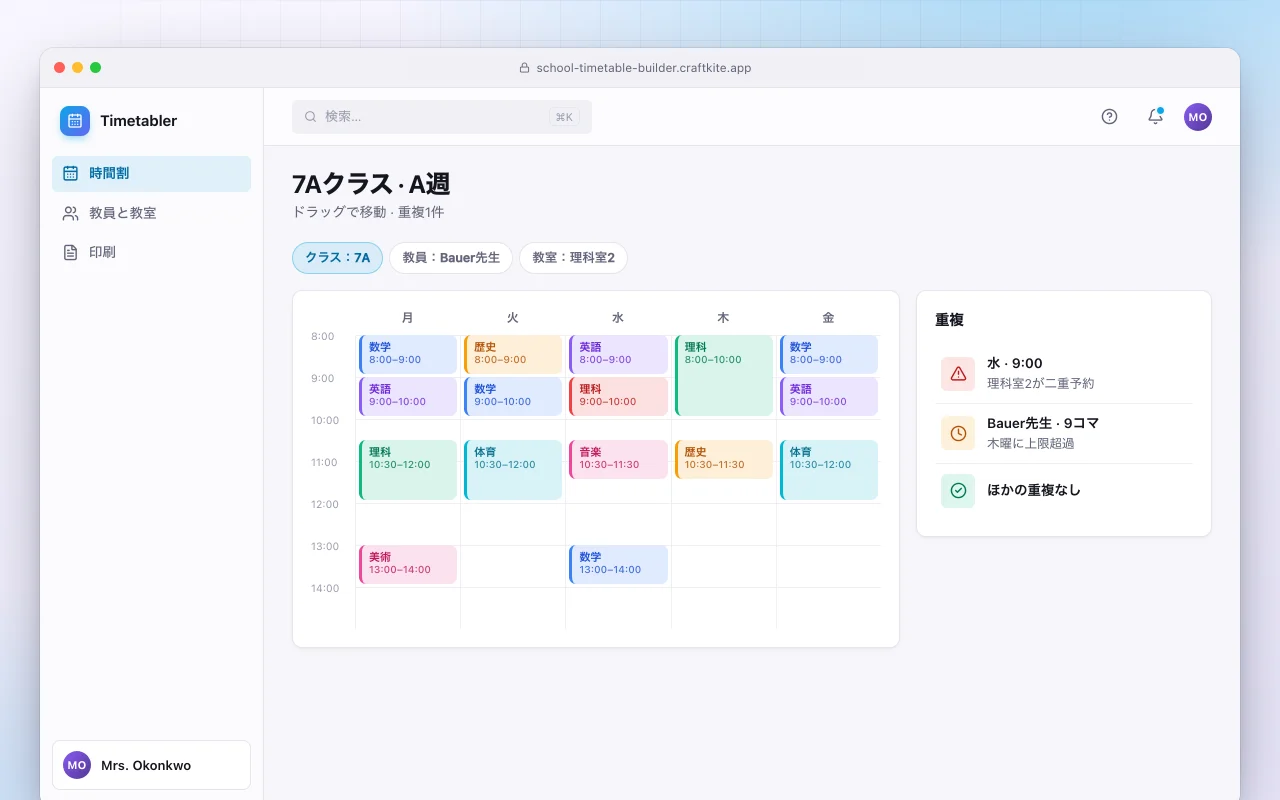This screenshot has width=1280, height=800.
Task: Select the 教室：理科室2 filter chip
Action: [573, 258]
